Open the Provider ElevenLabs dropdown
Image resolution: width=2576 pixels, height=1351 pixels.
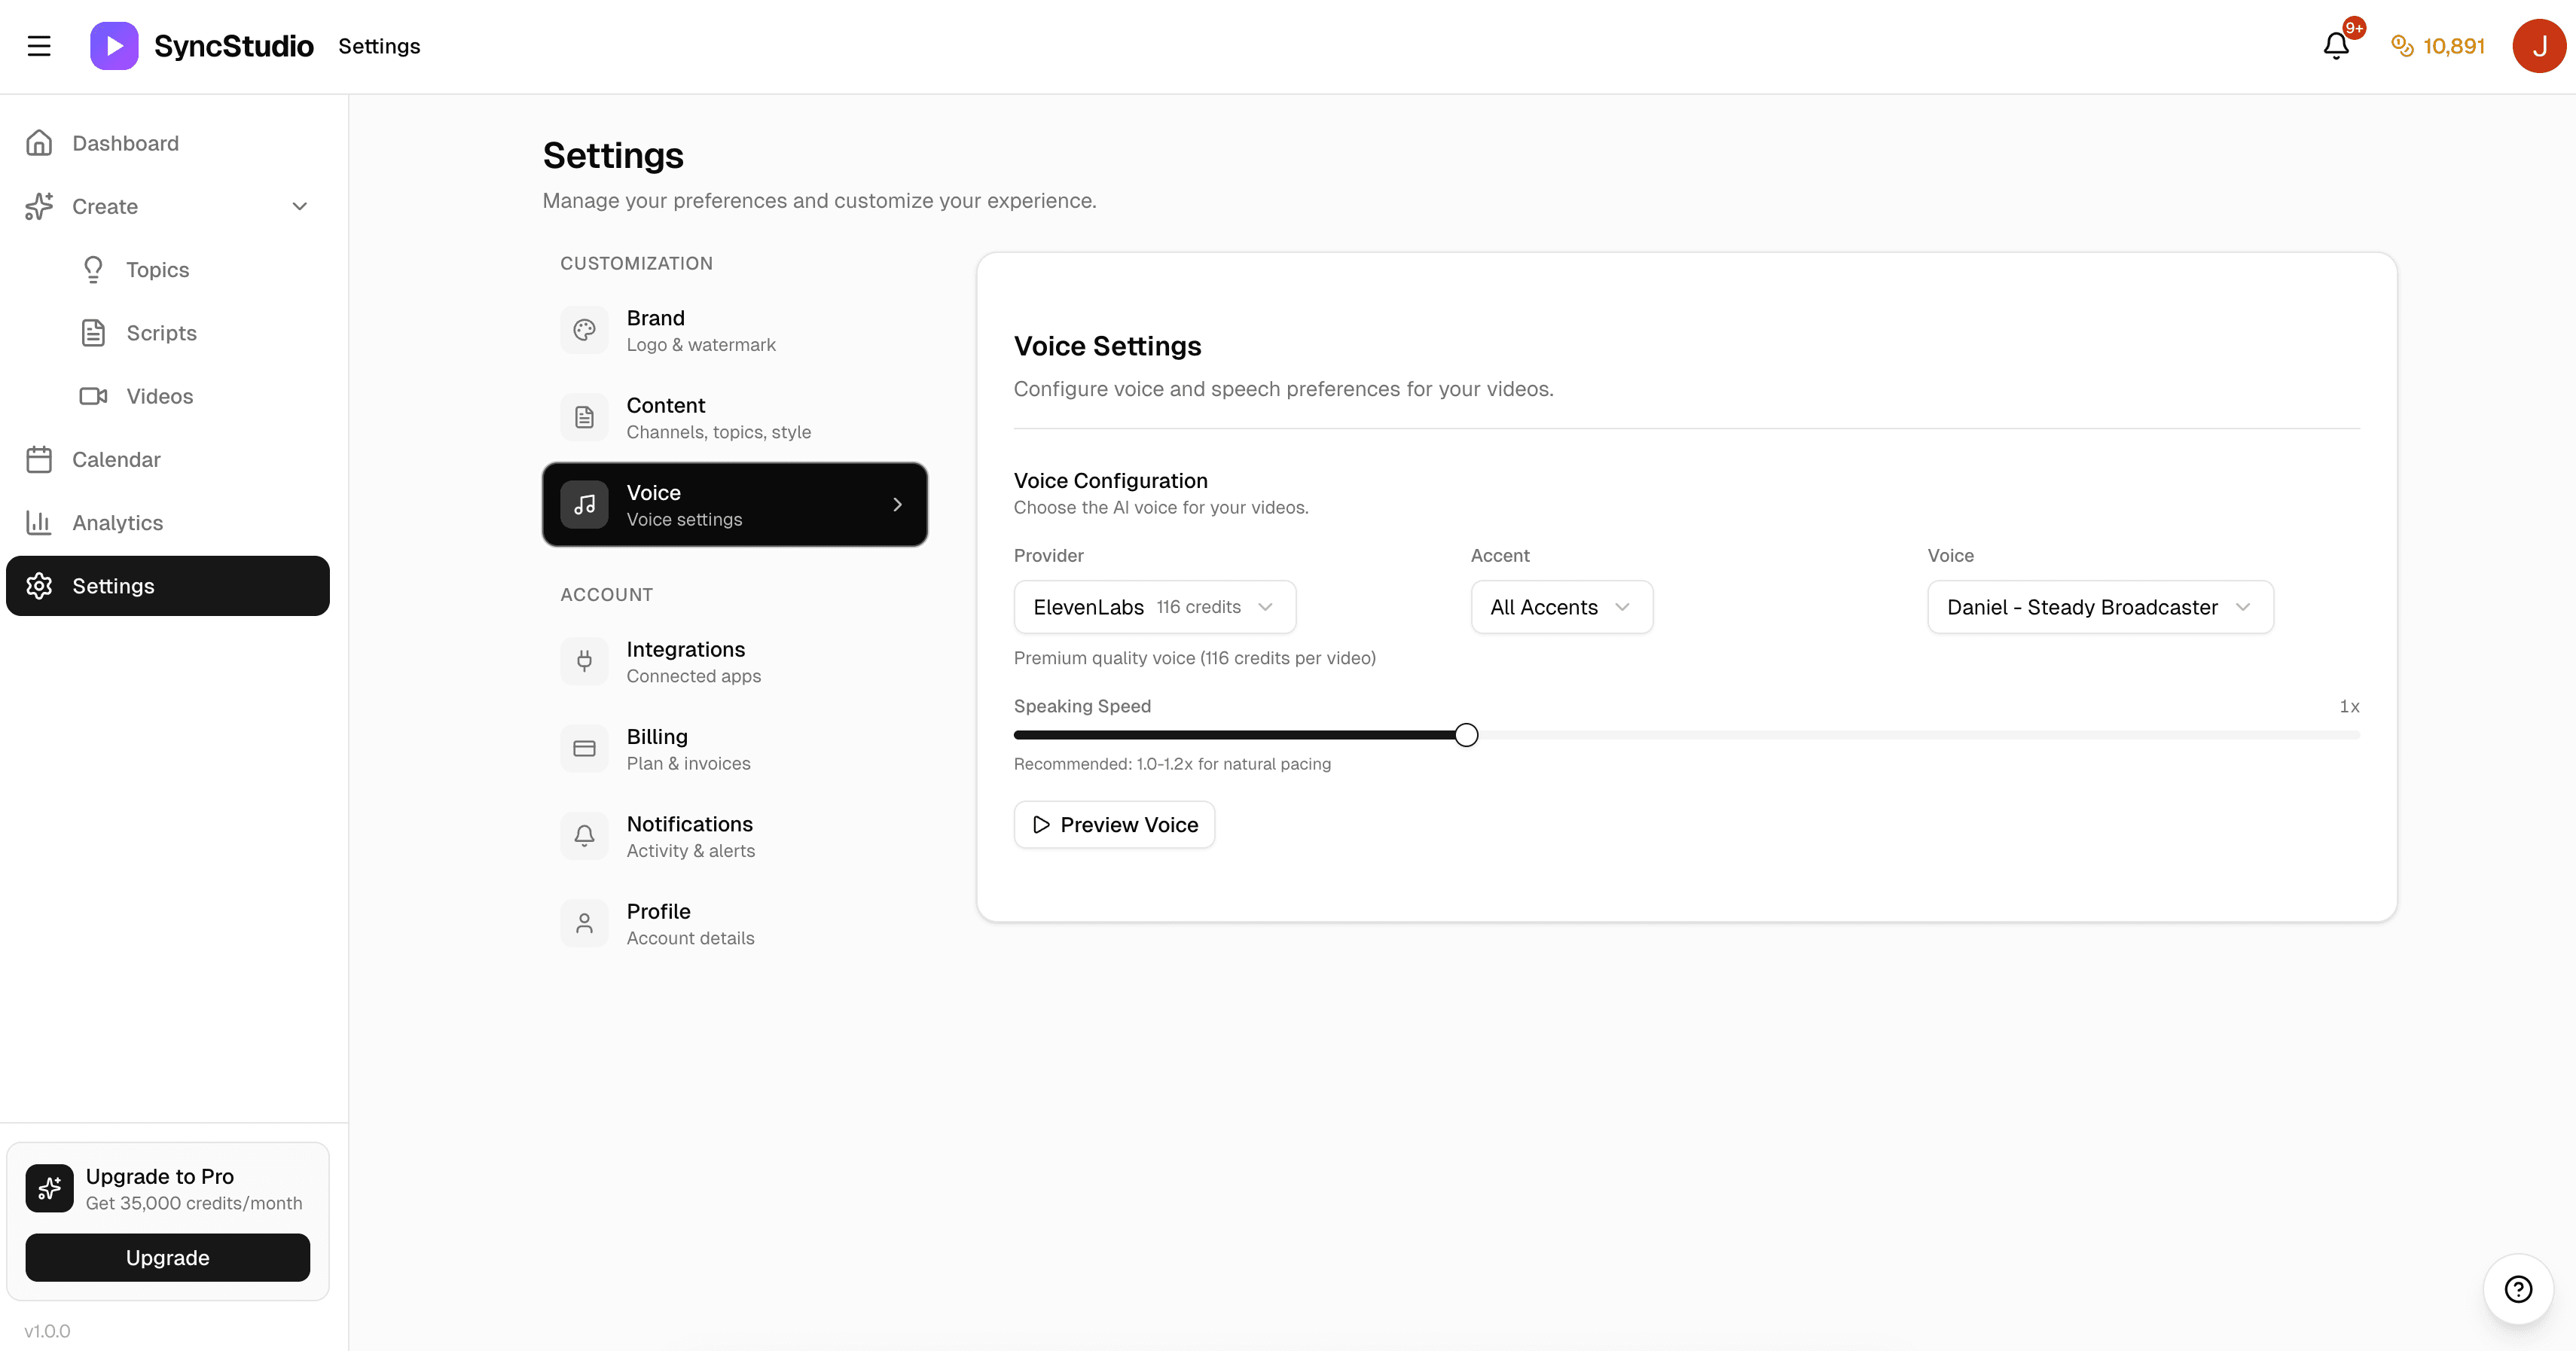click(1154, 607)
